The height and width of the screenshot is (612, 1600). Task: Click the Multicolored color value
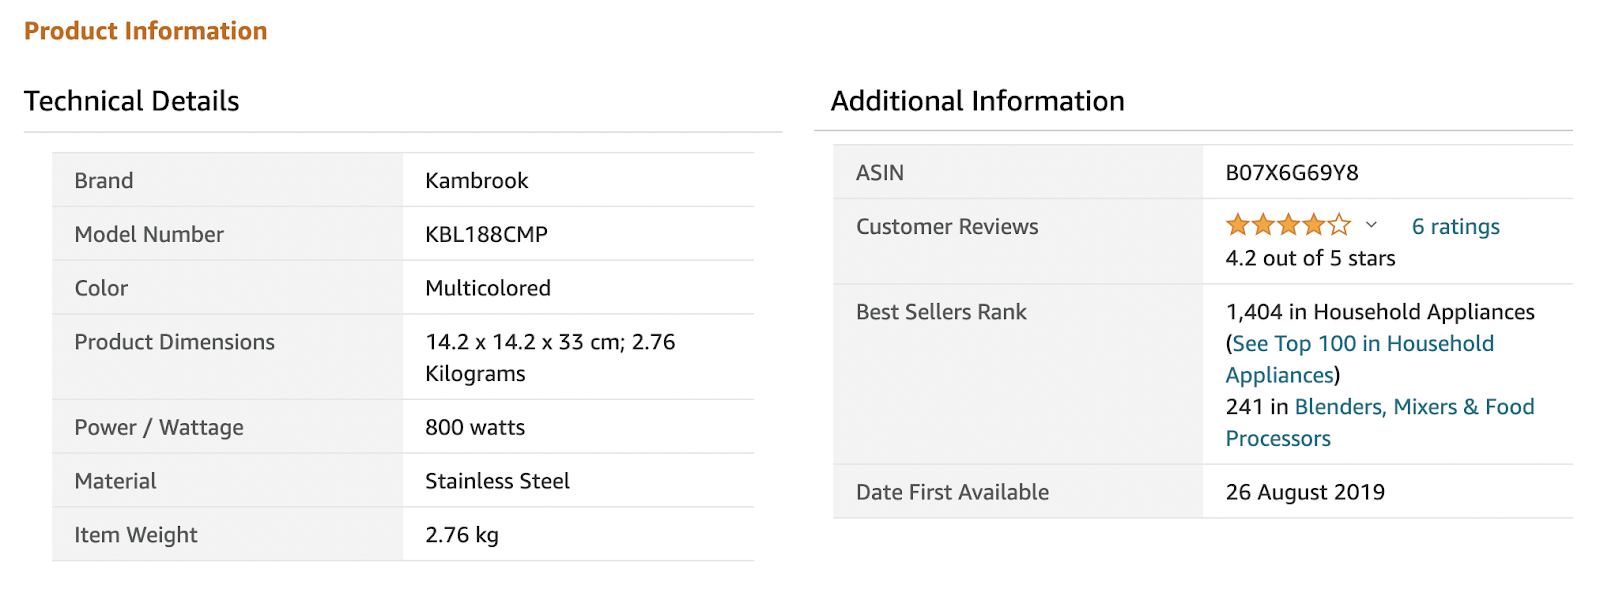click(487, 289)
